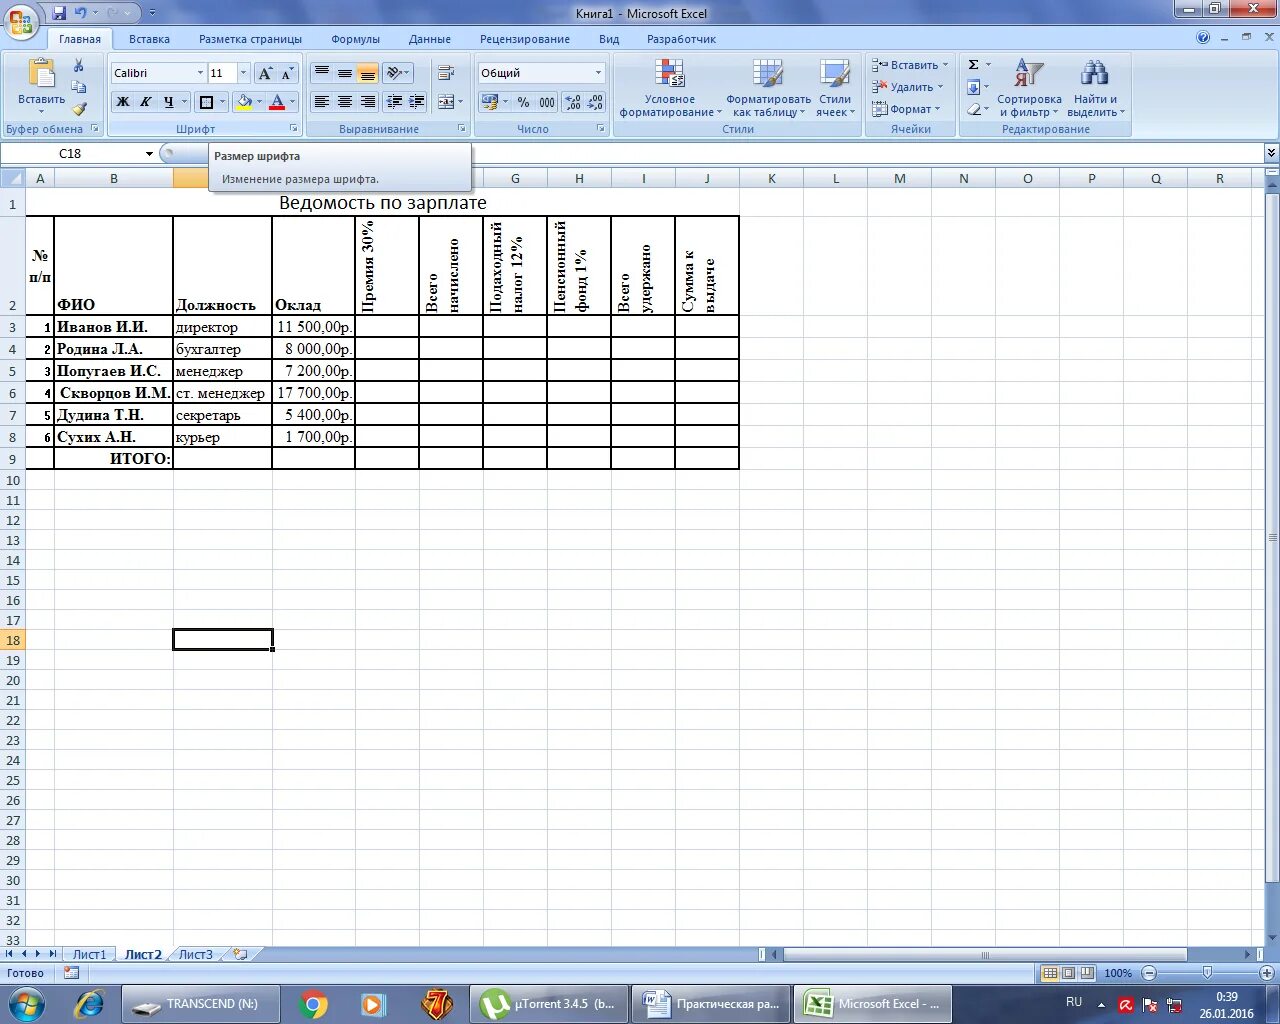The width and height of the screenshot is (1280, 1024).
Task: Apply percent style
Action: click(523, 102)
